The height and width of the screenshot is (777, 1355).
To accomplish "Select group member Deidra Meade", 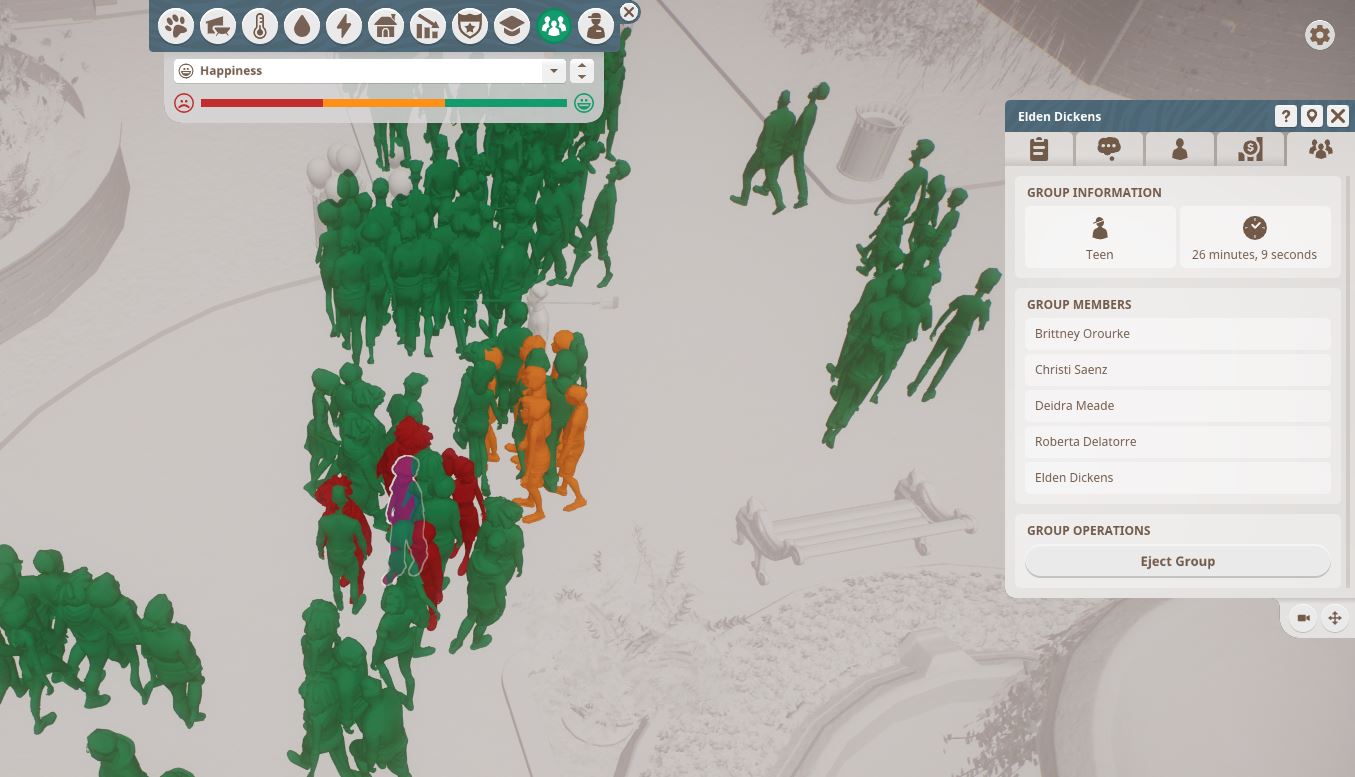I will pos(1178,406).
